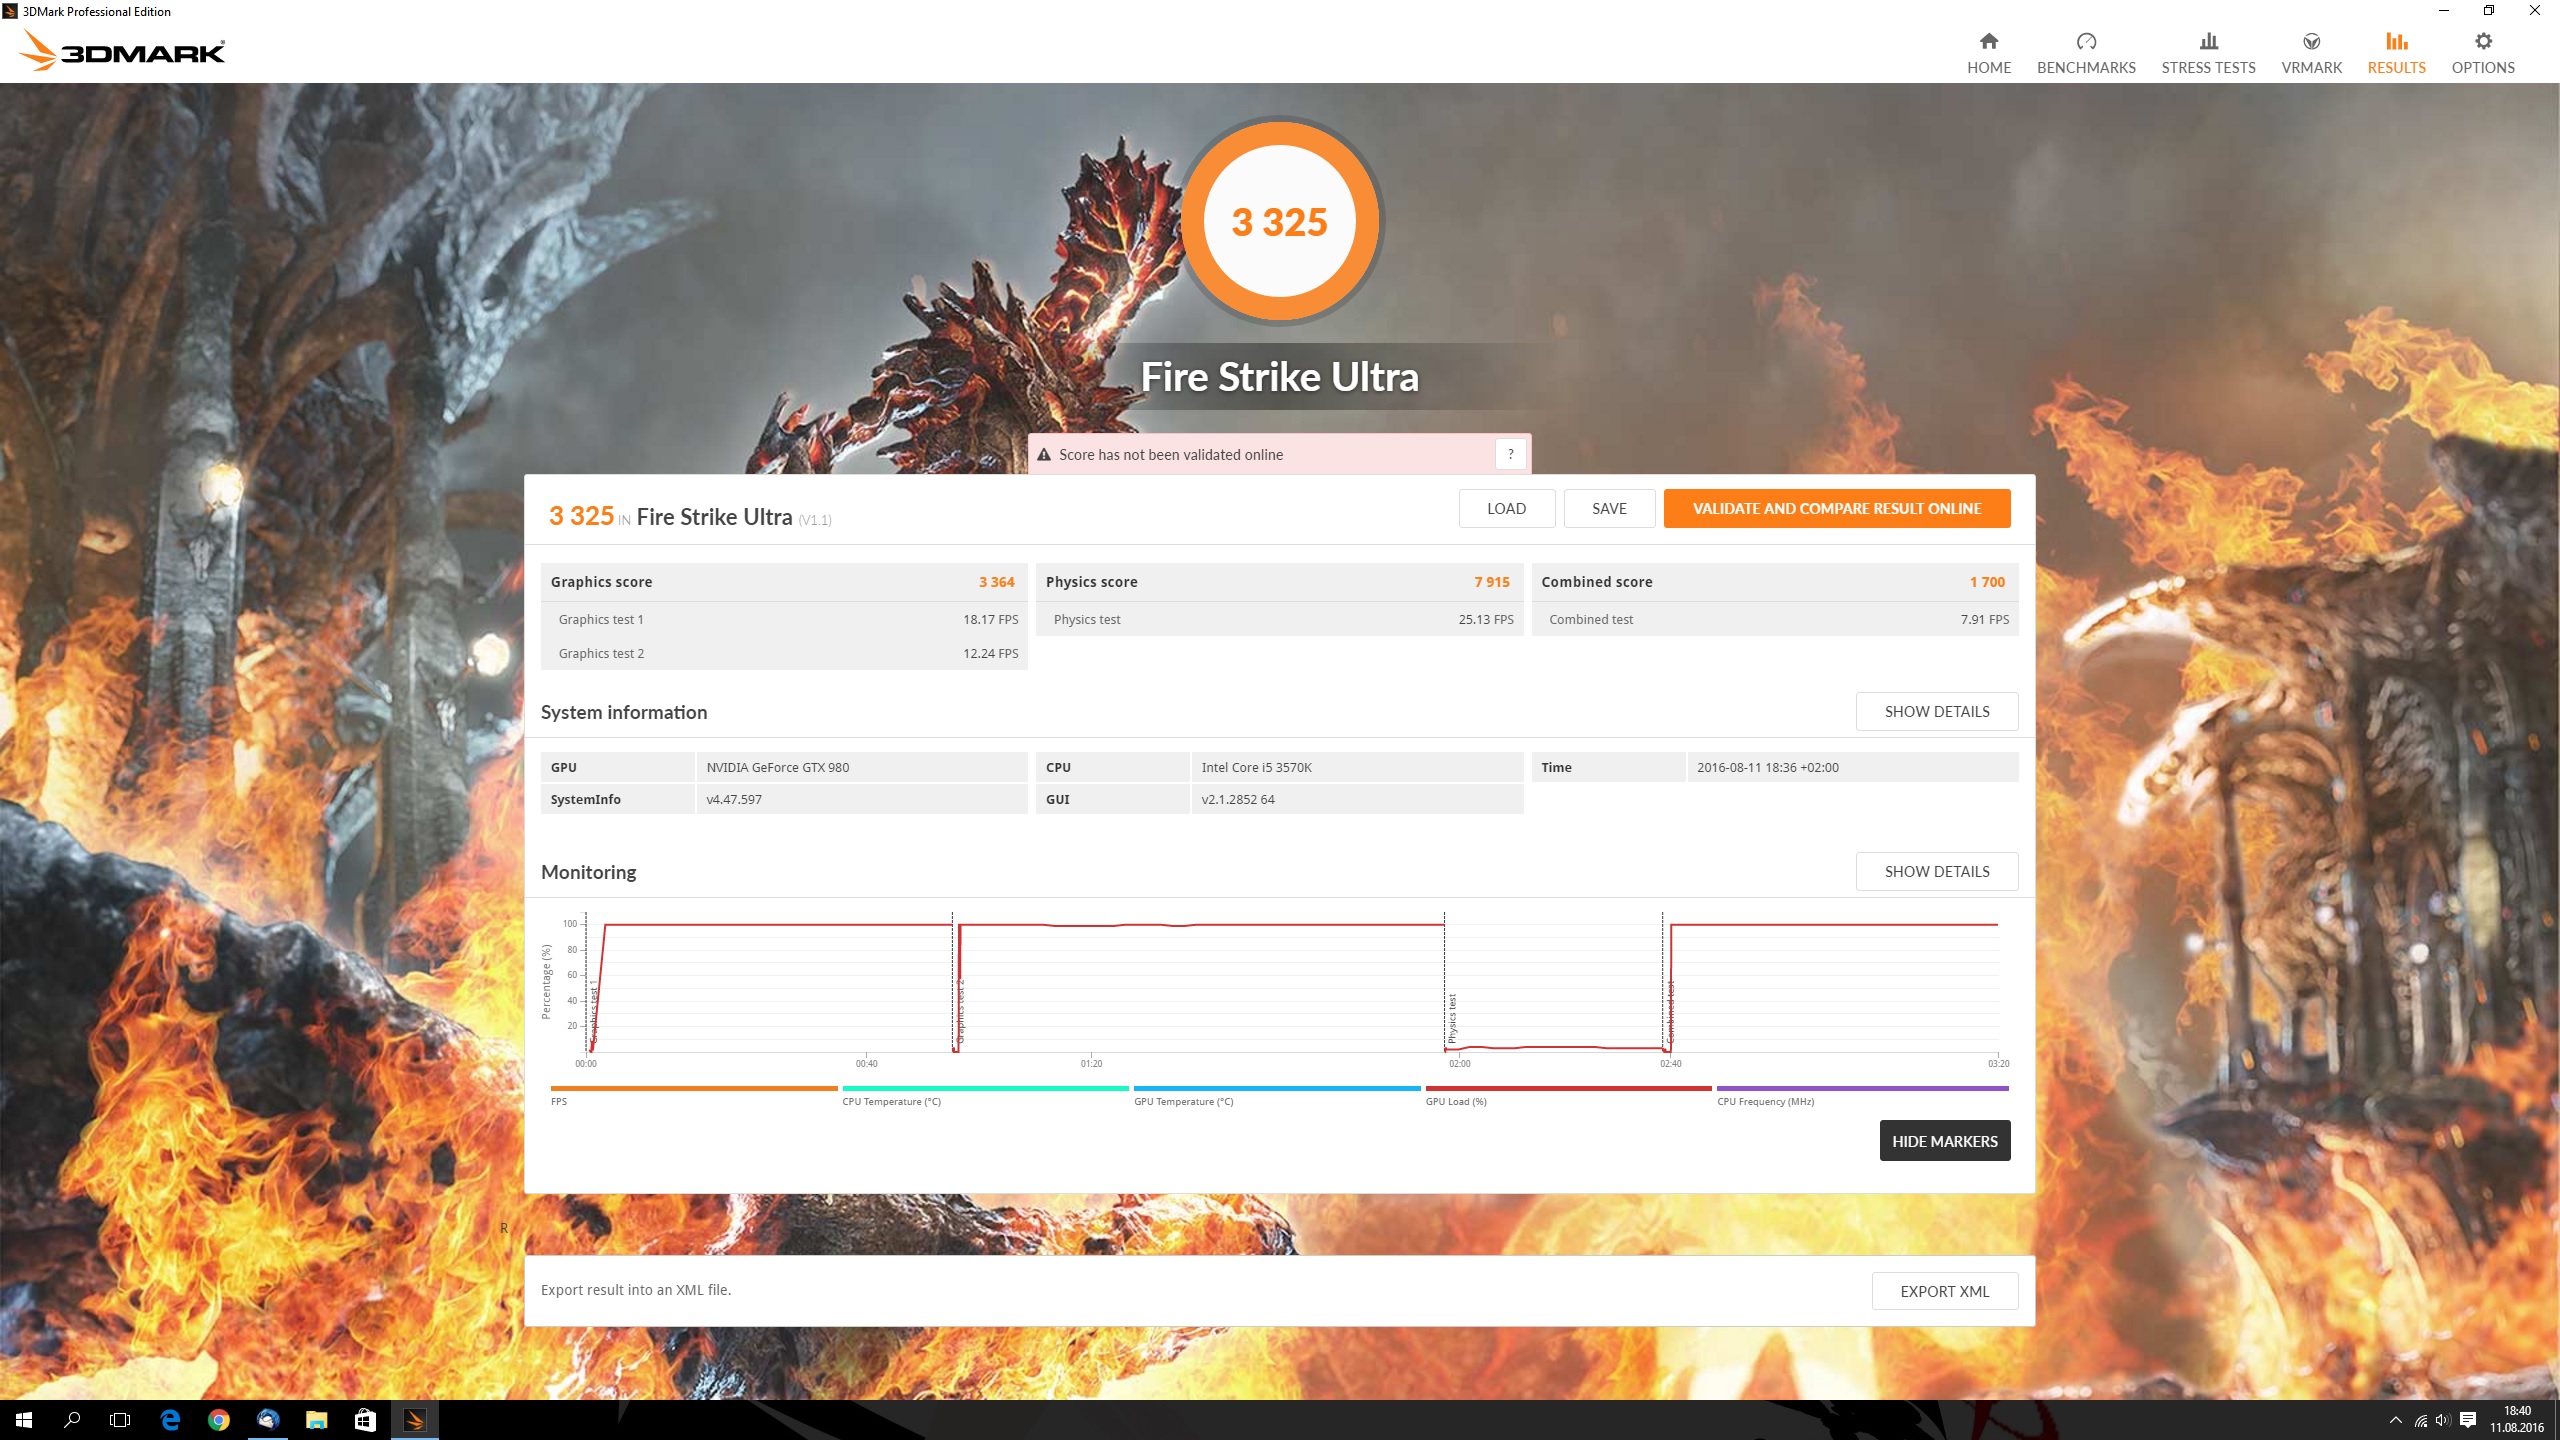Launch Google Chrome from taskbar
This screenshot has height=1440, width=2560.
click(x=219, y=1420)
